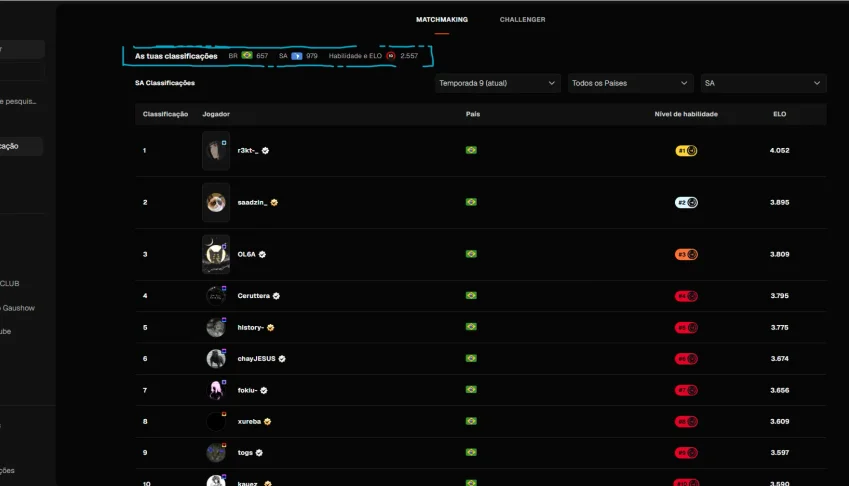Click the red skill badge in fokiu- row
The height and width of the screenshot is (486, 849).
(x=686, y=390)
